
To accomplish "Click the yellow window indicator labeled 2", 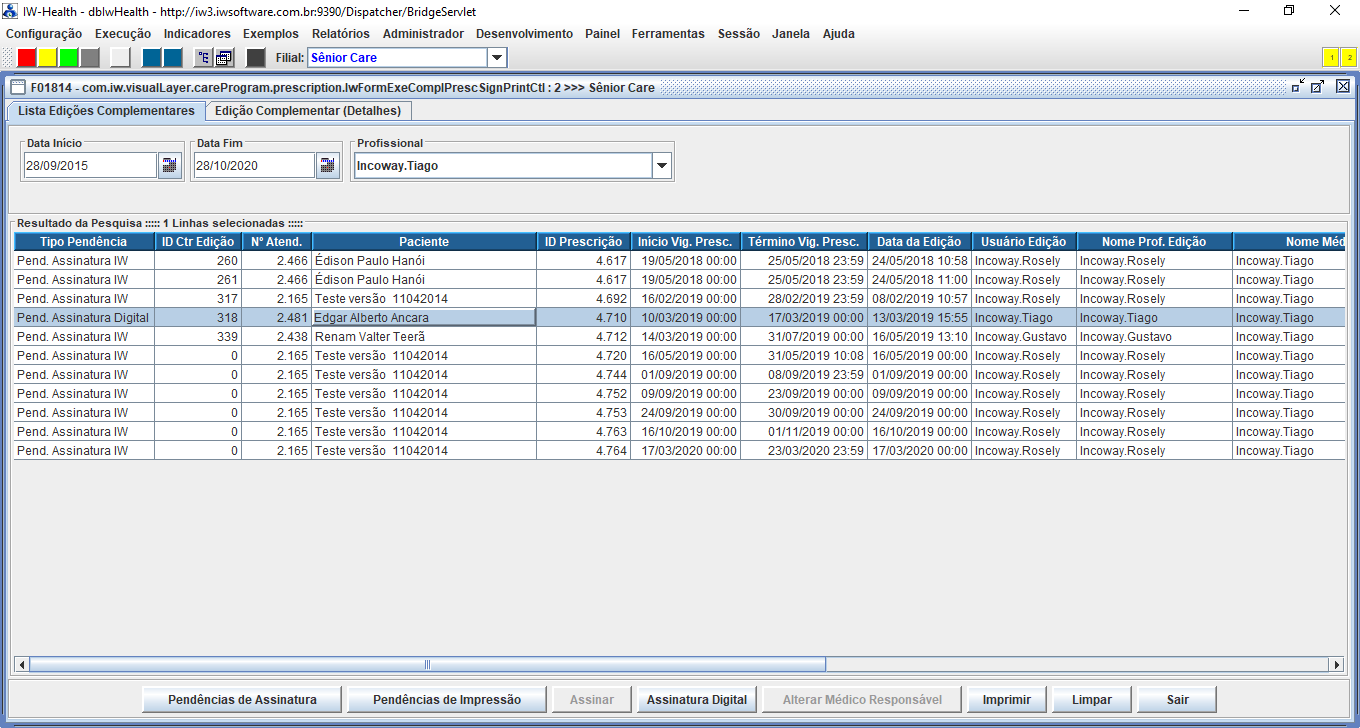I will pyautogui.click(x=1348, y=58).
